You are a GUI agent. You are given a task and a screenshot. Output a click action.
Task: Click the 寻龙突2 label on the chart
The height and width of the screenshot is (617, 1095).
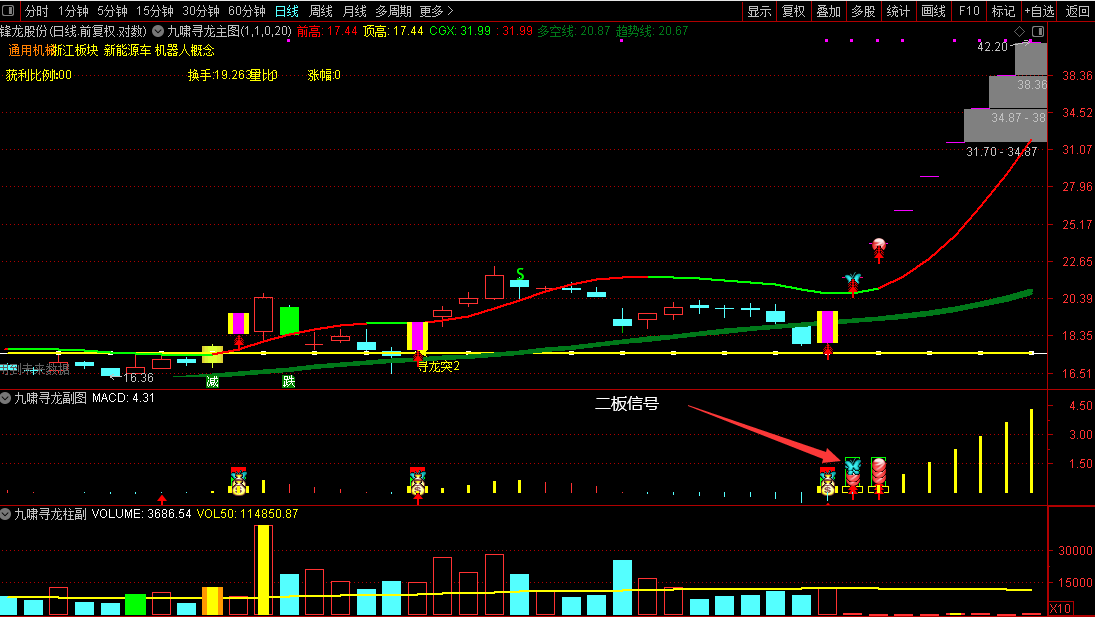(439, 366)
